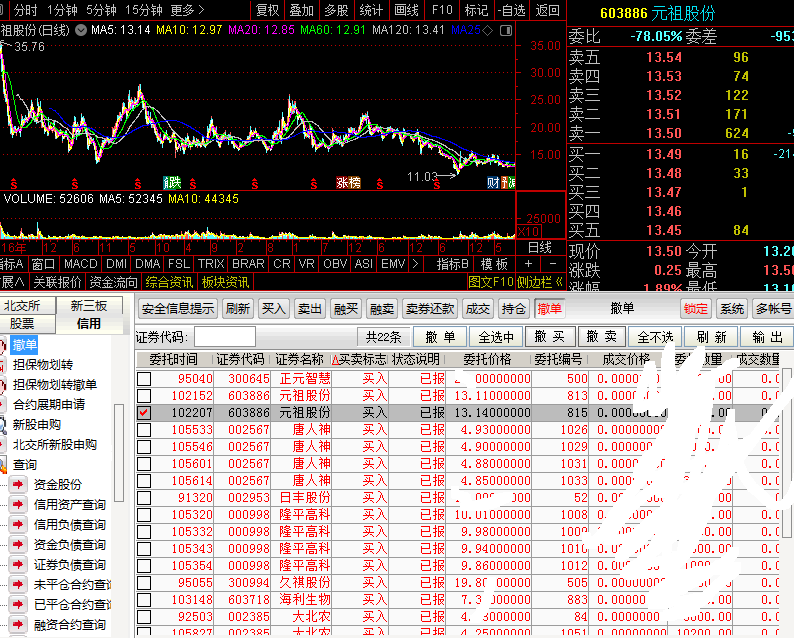Uncheck the 元祖股份 13.14 order checkbox
The width and height of the screenshot is (794, 638).
[x=144, y=413]
